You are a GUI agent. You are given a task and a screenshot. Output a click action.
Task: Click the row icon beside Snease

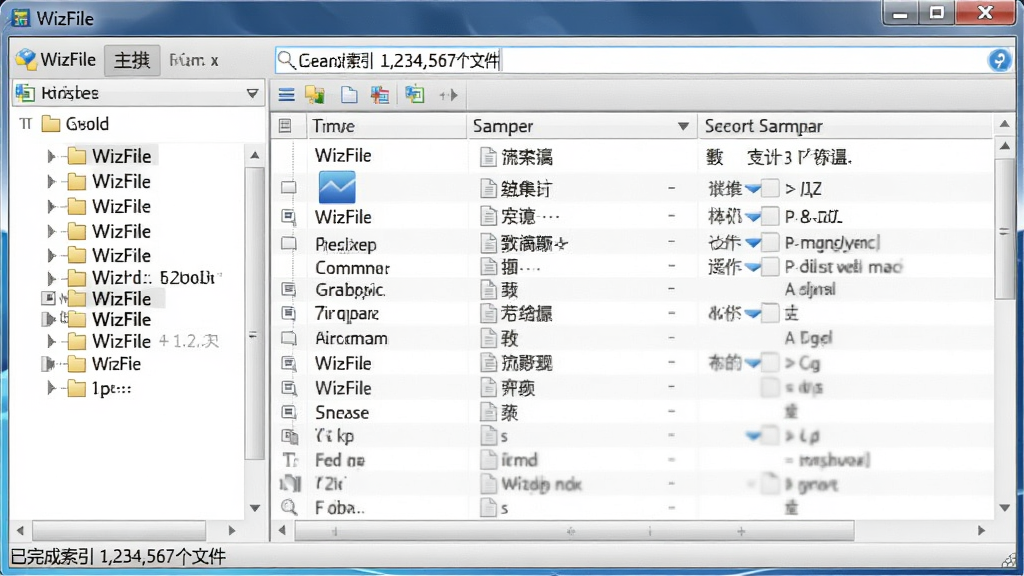pos(288,412)
